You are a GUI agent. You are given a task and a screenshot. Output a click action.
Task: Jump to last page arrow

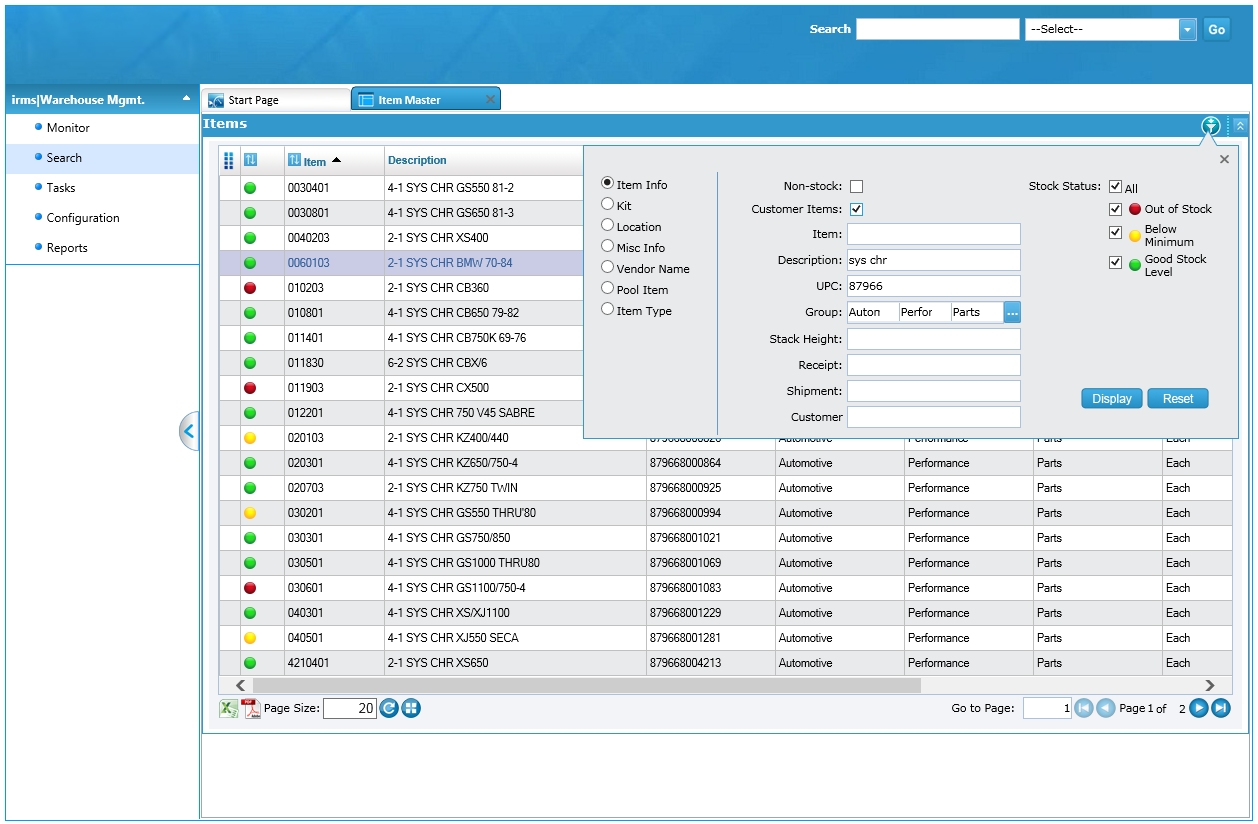[1220, 708]
